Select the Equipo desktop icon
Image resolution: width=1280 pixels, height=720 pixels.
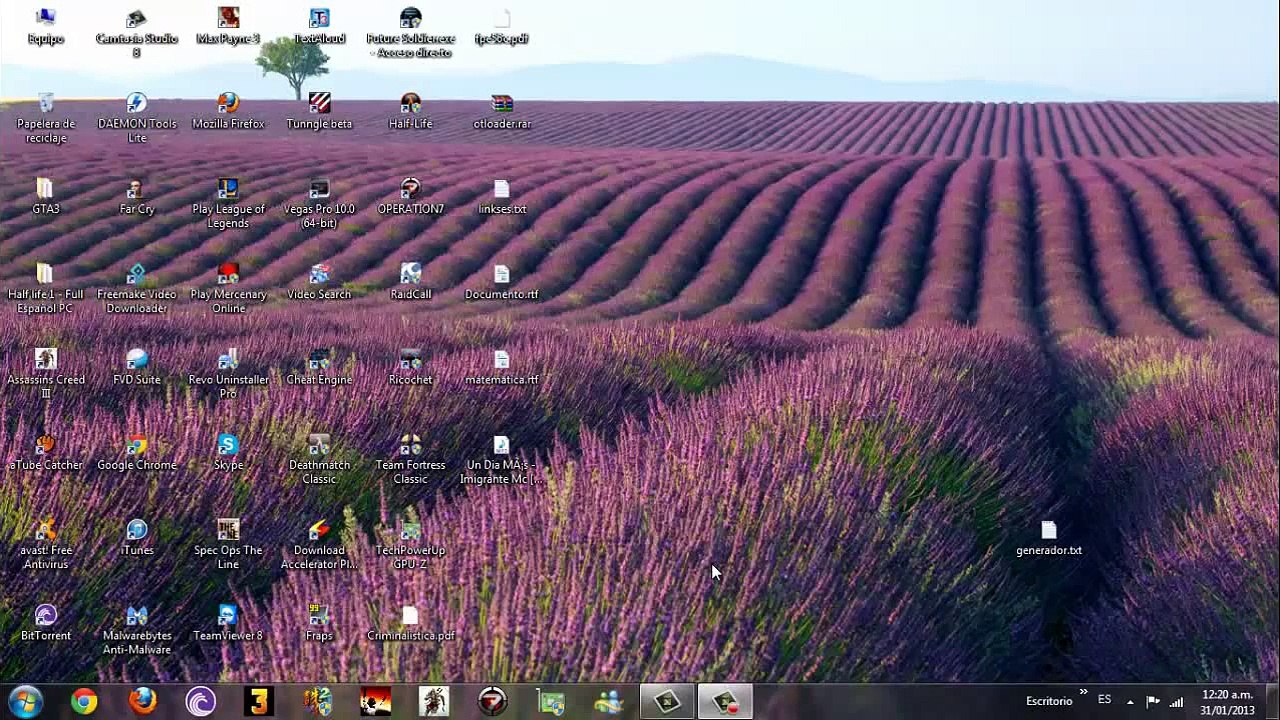click(45, 26)
